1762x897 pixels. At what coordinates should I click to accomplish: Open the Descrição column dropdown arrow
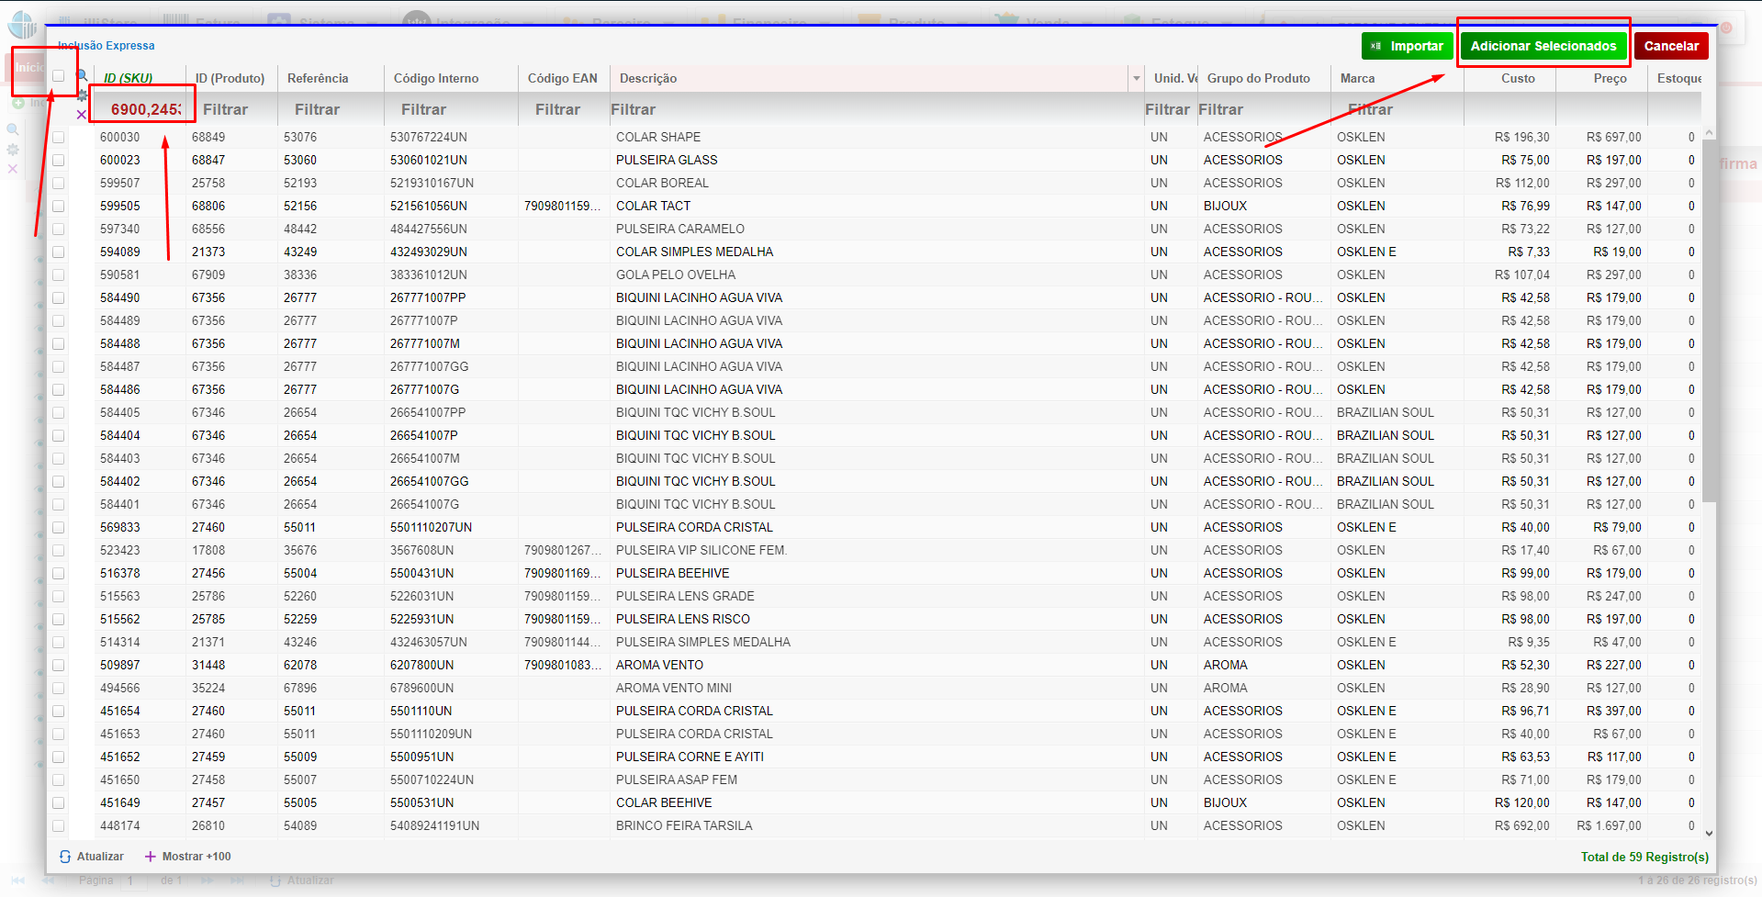click(x=1136, y=78)
